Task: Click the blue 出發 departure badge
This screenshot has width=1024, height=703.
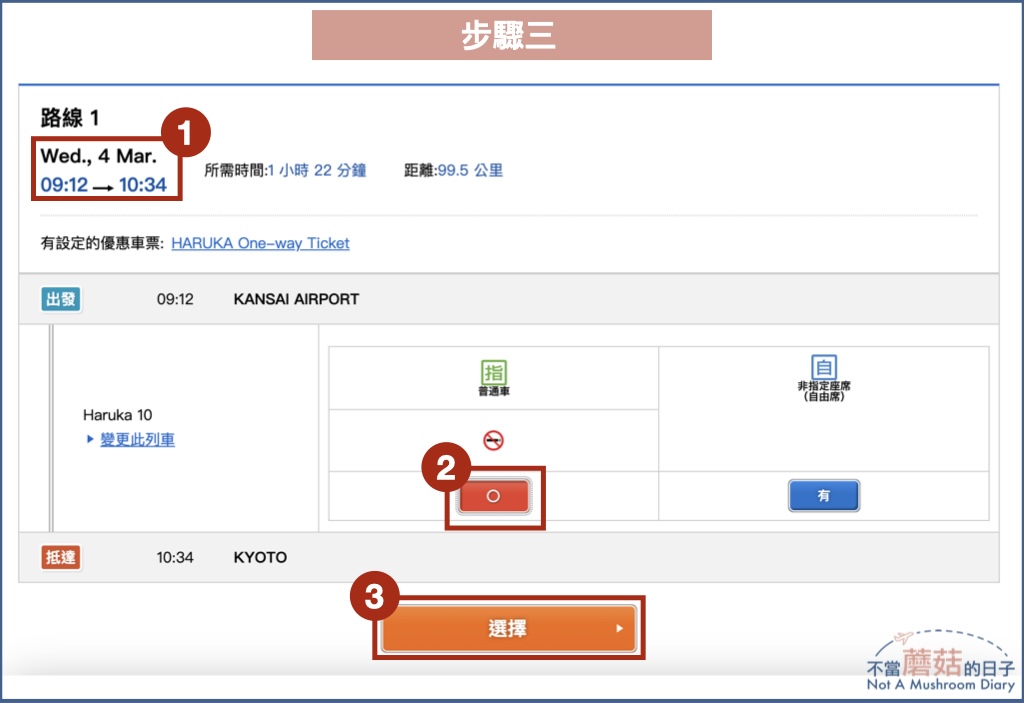Action: tap(60, 298)
